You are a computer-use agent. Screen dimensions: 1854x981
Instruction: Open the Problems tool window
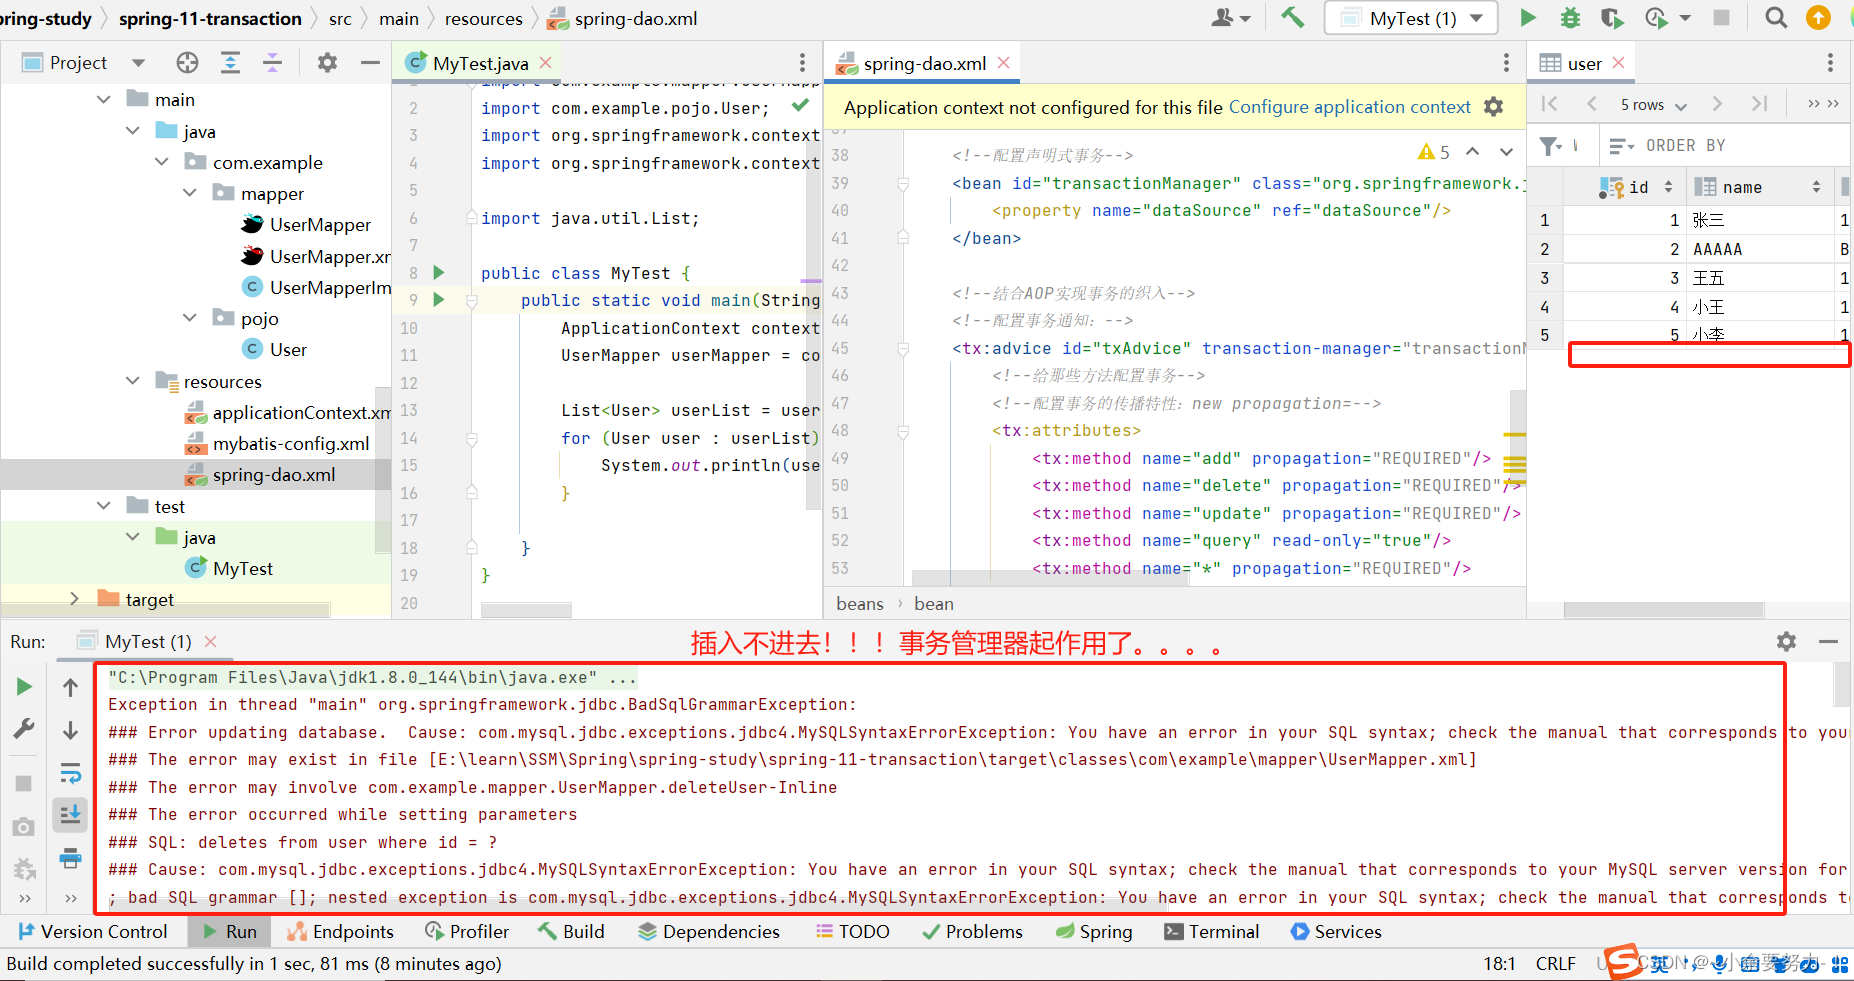[973, 931]
